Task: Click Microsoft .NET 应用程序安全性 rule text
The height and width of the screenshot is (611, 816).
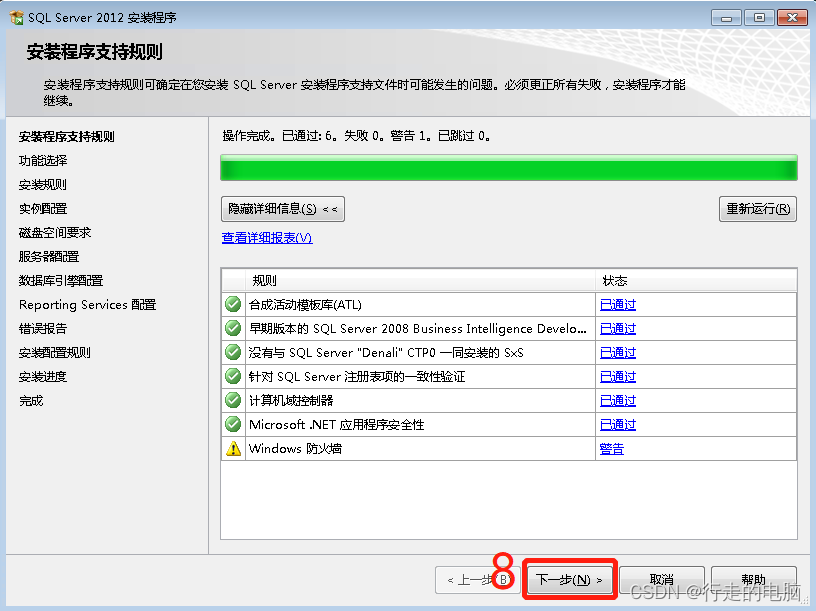Action: [x=336, y=424]
